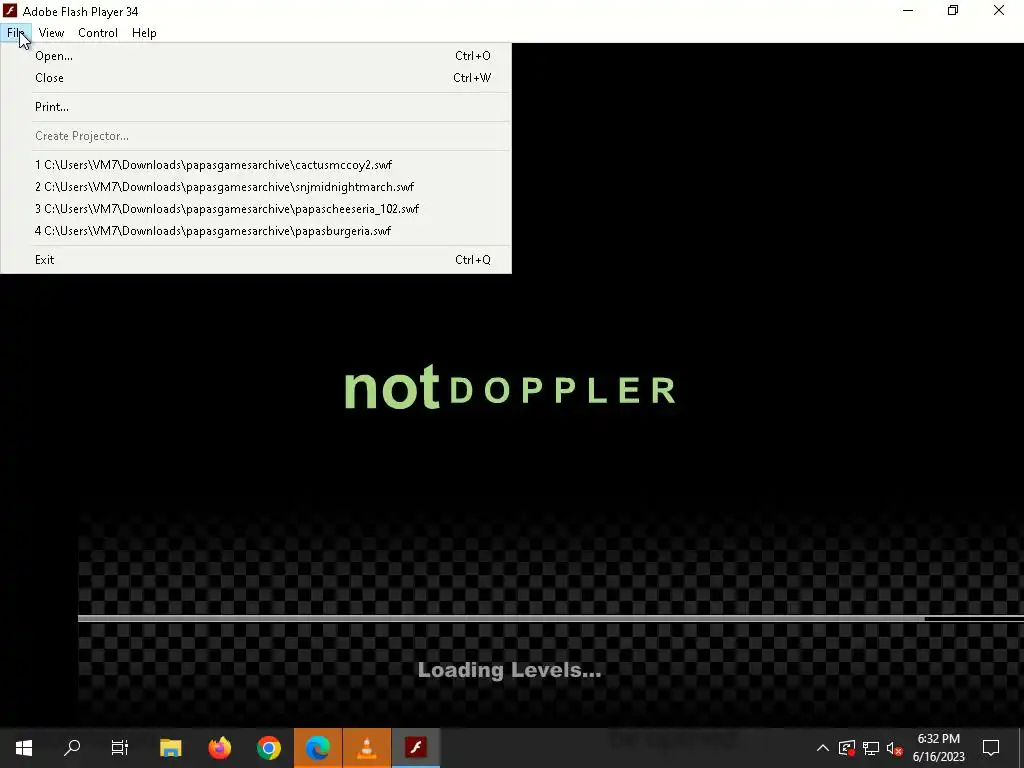This screenshot has height=768, width=1024.
Task: Open recent file papasburgeria.swf
Action: pyautogui.click(x=255, y=231)
